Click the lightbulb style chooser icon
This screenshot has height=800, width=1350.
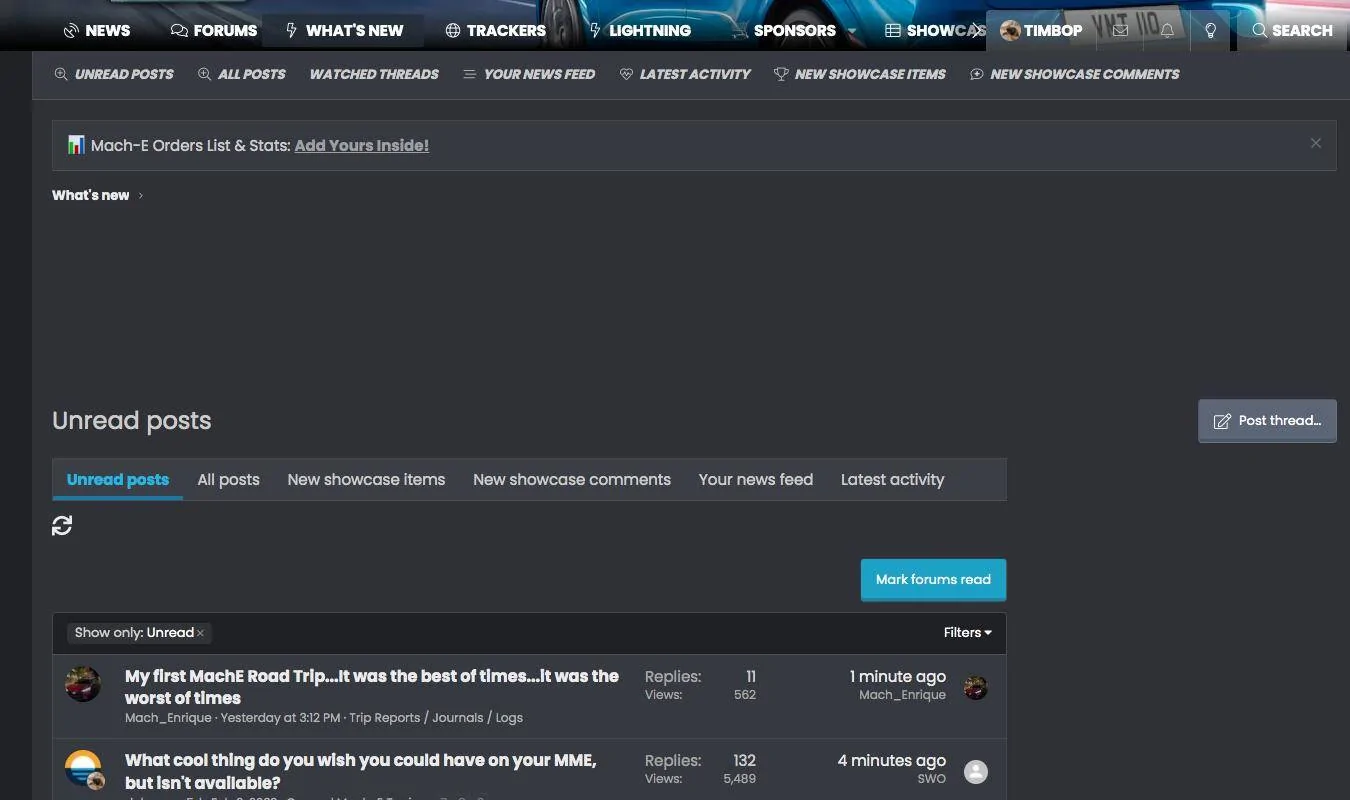pyautogui.click(x=1211, y=30)
